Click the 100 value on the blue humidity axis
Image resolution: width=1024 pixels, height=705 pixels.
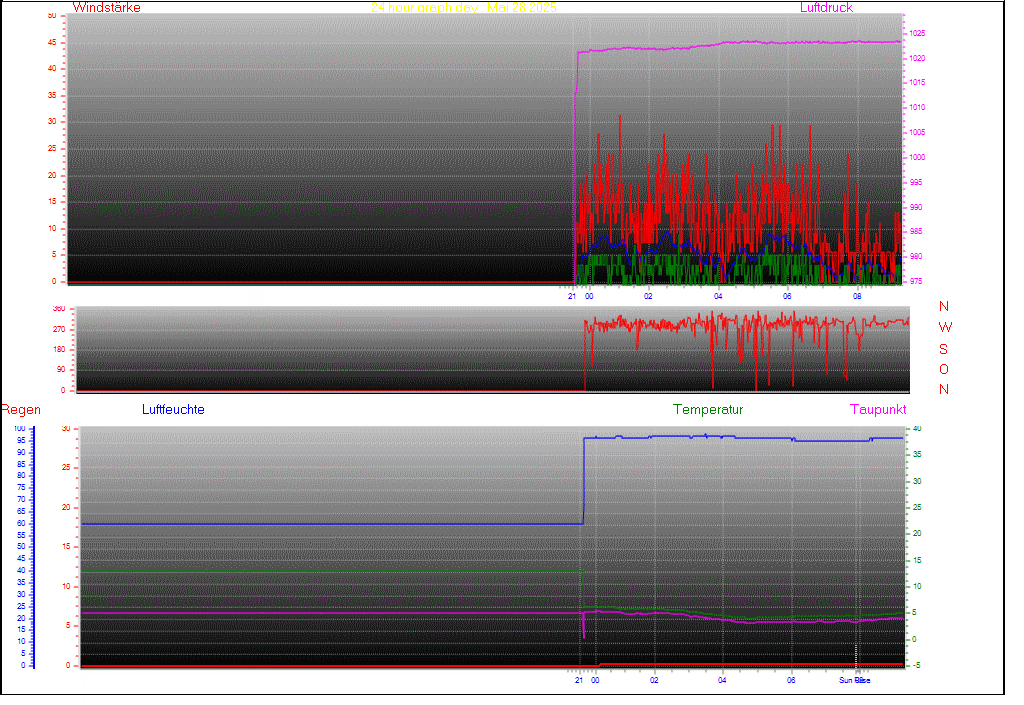coord(21,429)
